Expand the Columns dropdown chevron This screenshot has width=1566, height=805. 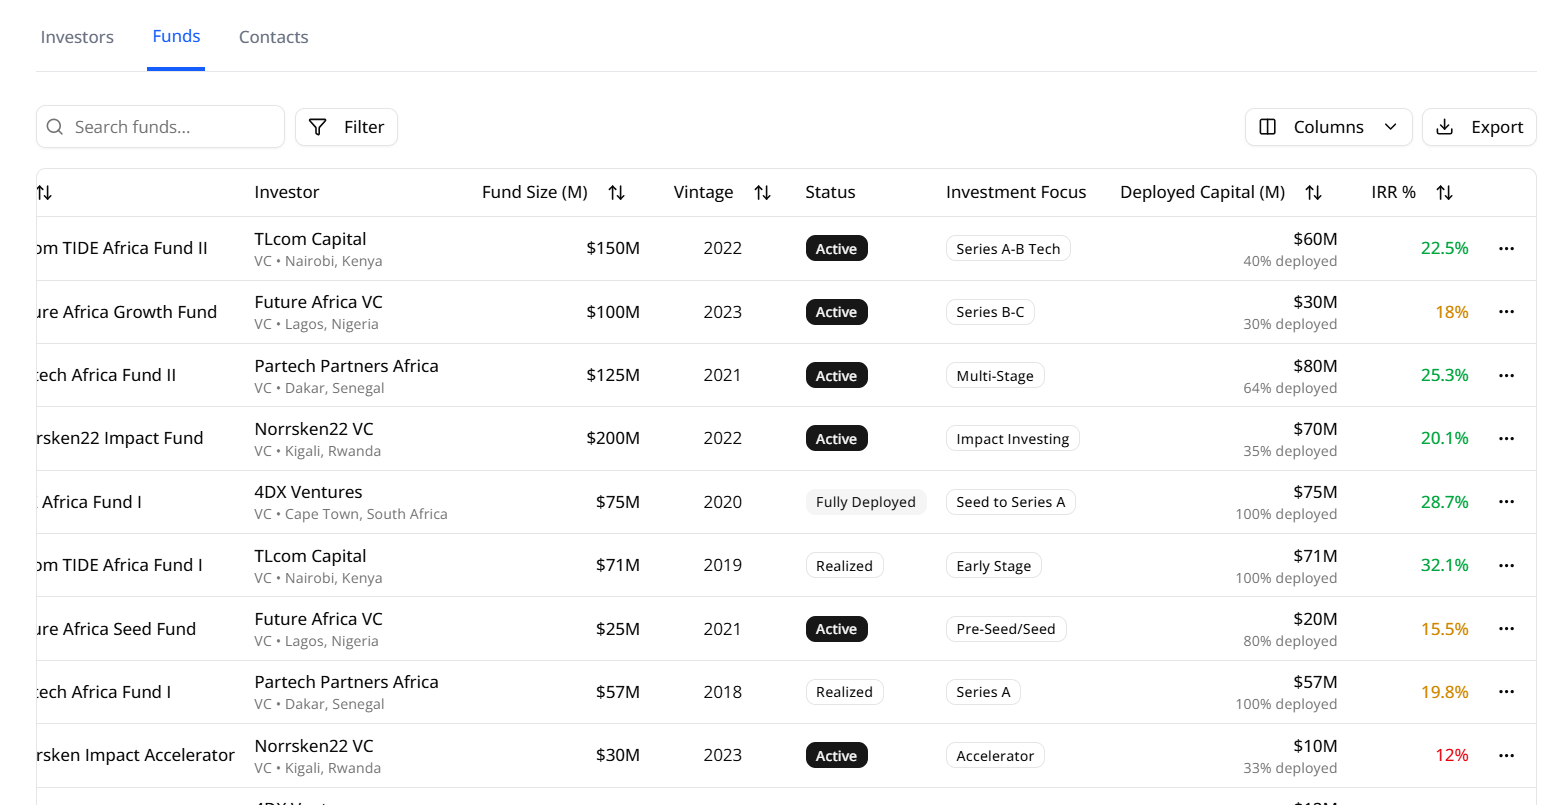[x=1391, y=127]
